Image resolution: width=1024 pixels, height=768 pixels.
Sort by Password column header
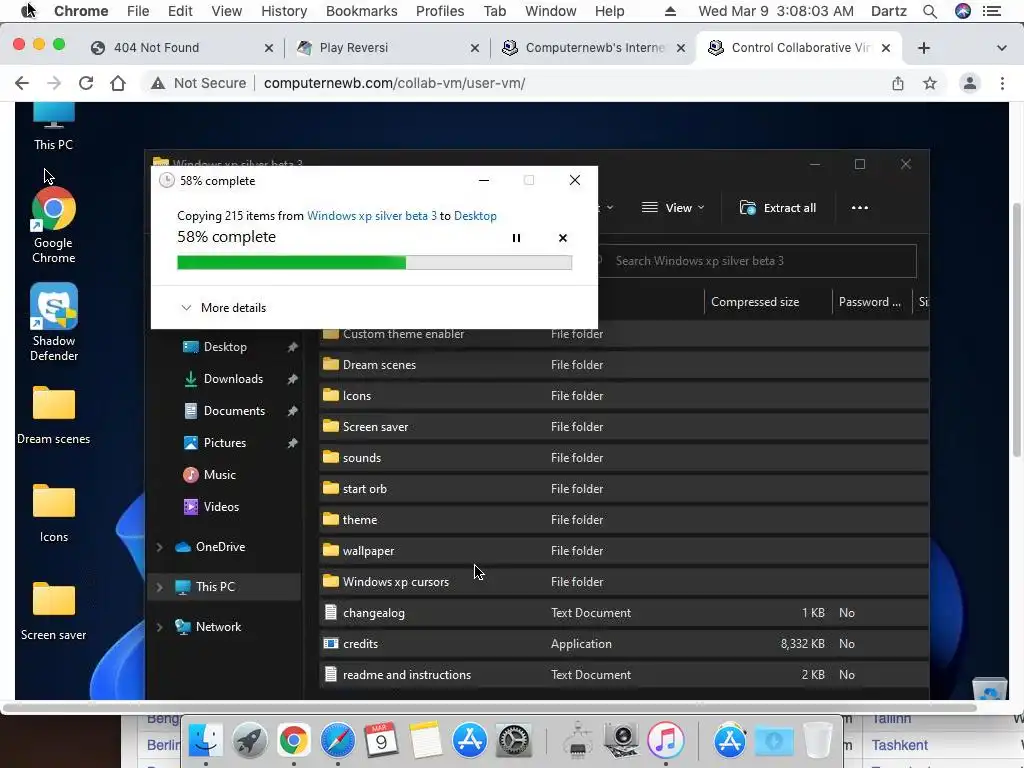[x=869, y=302]
